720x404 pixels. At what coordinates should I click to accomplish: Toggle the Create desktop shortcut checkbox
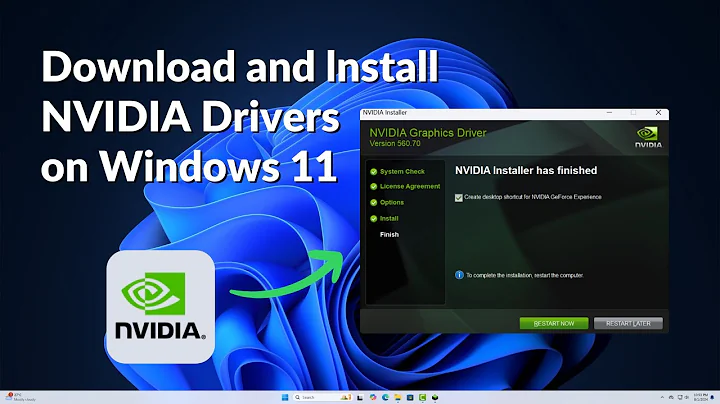[458, 197]
